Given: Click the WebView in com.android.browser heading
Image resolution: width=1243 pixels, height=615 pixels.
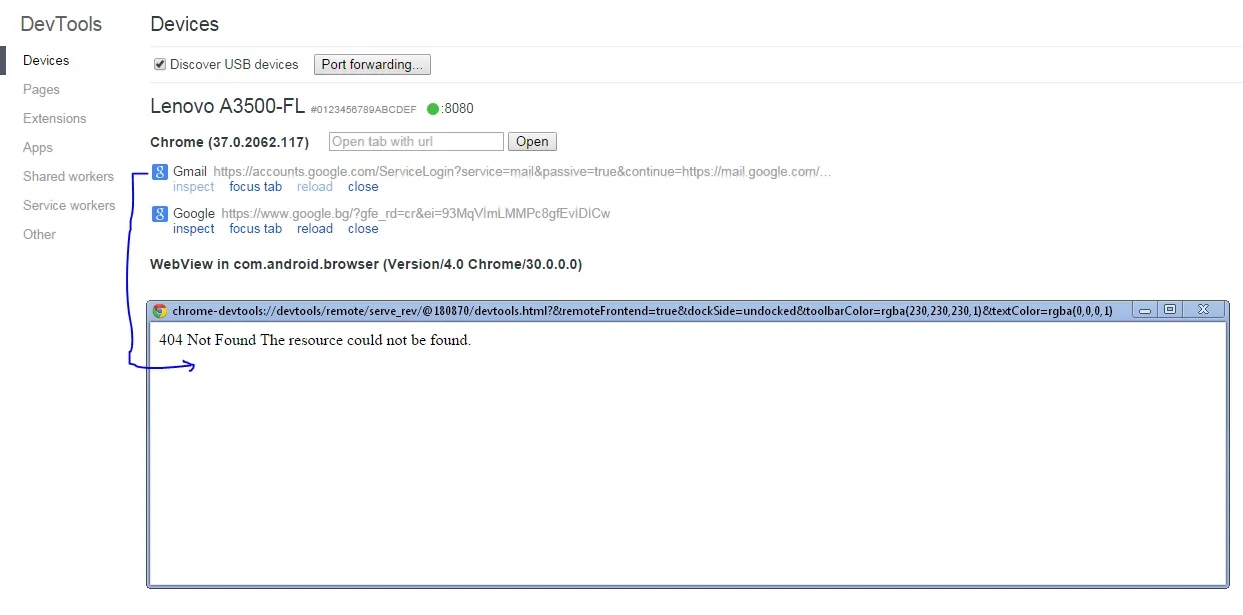Looking at the screenshot, I should click(366, 265).
